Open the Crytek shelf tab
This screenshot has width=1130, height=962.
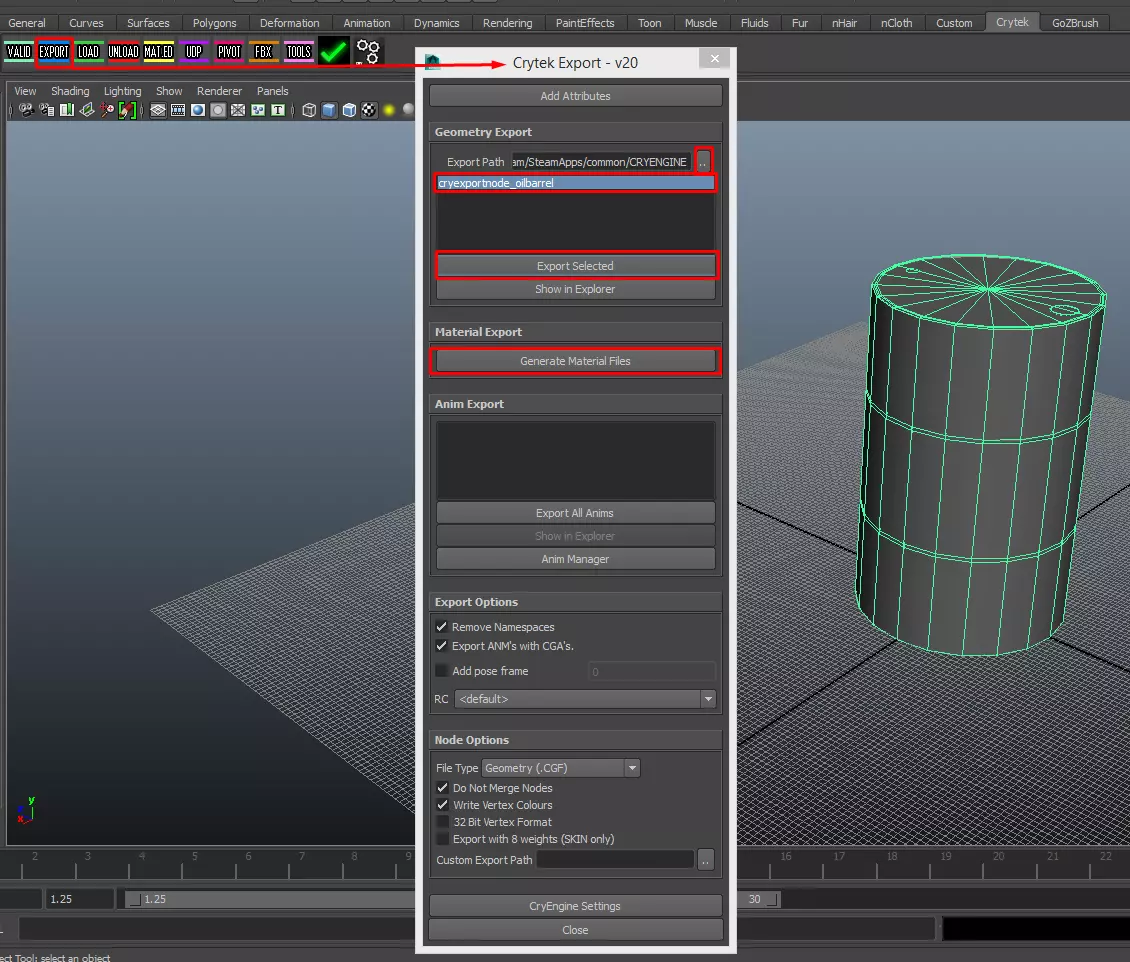point(1012,22)
